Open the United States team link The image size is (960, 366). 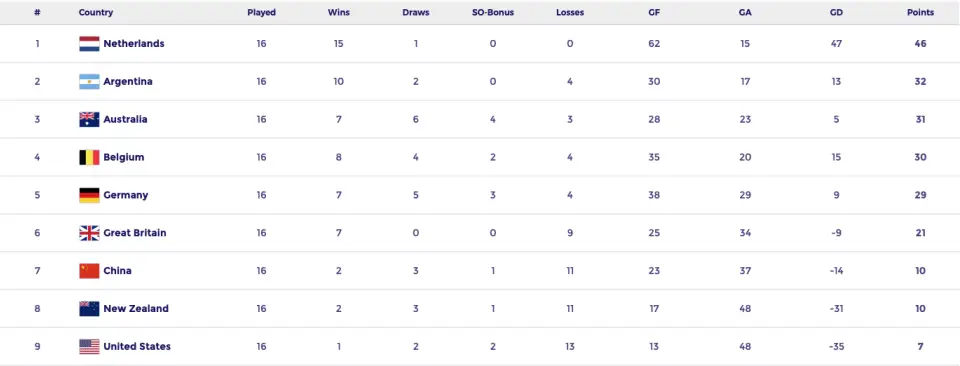tap(137, 346)
